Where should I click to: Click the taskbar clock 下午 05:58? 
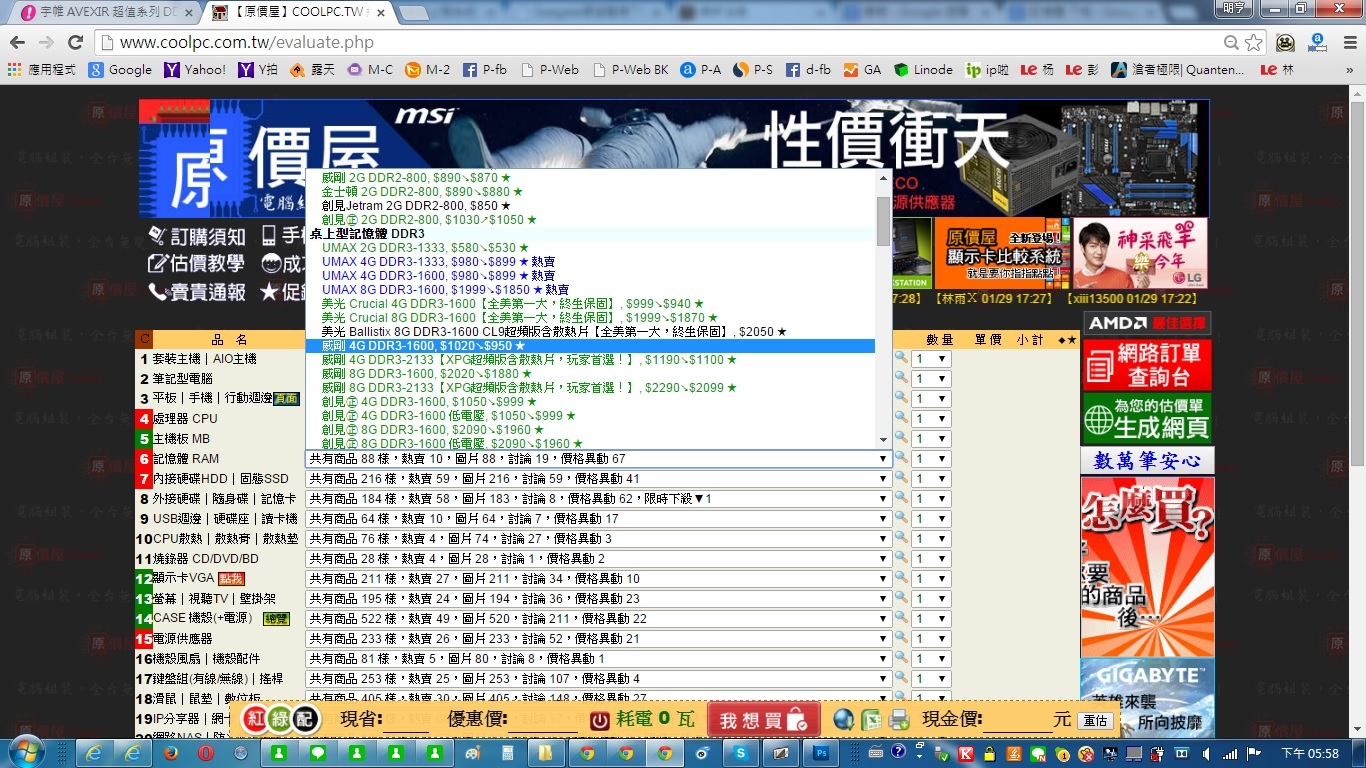[x=1309, y=753]
